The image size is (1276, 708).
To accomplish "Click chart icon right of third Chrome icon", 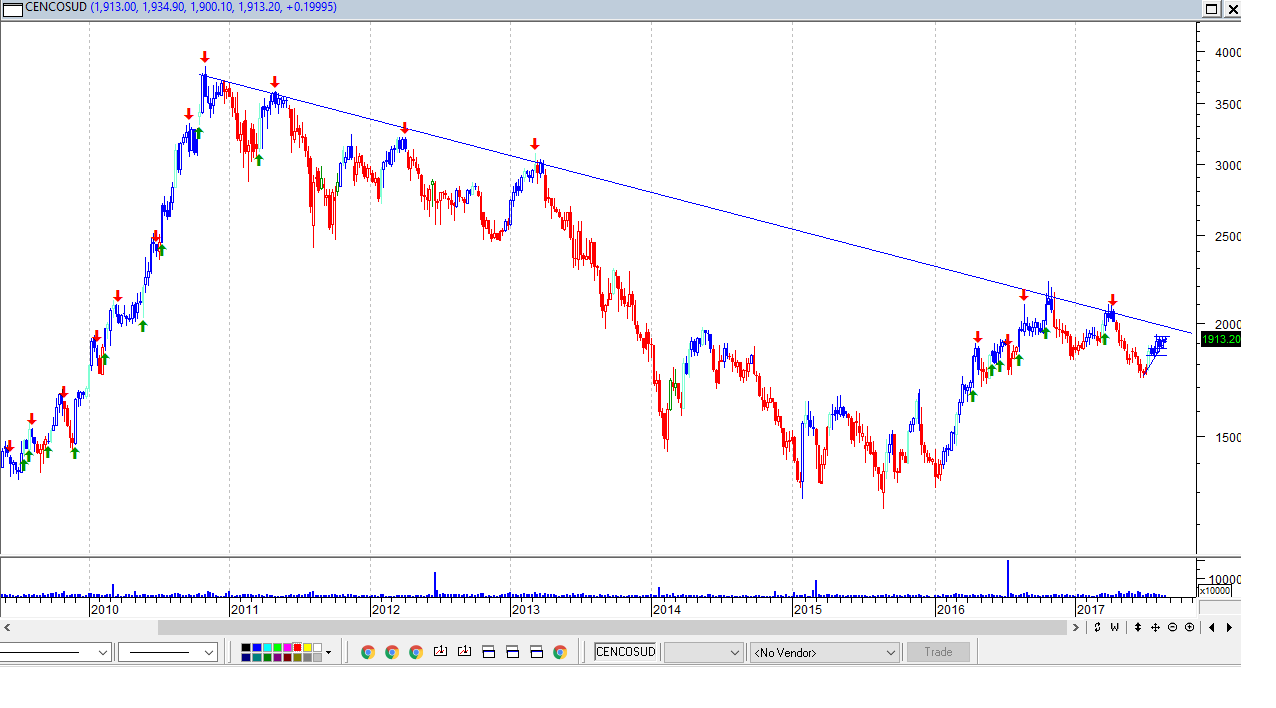I will 441,652.
